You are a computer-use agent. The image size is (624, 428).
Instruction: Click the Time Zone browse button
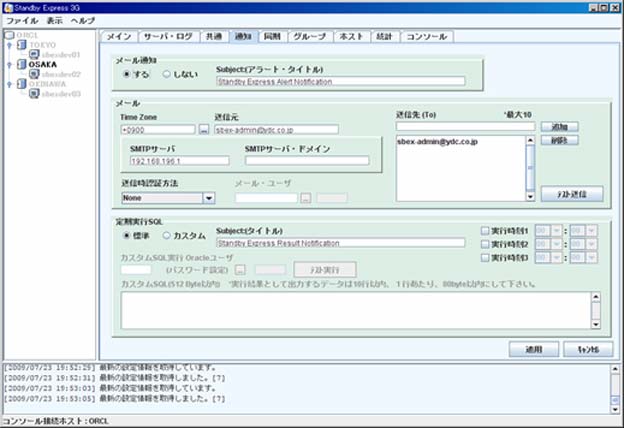pyautogui.click(x=204, y=129)
